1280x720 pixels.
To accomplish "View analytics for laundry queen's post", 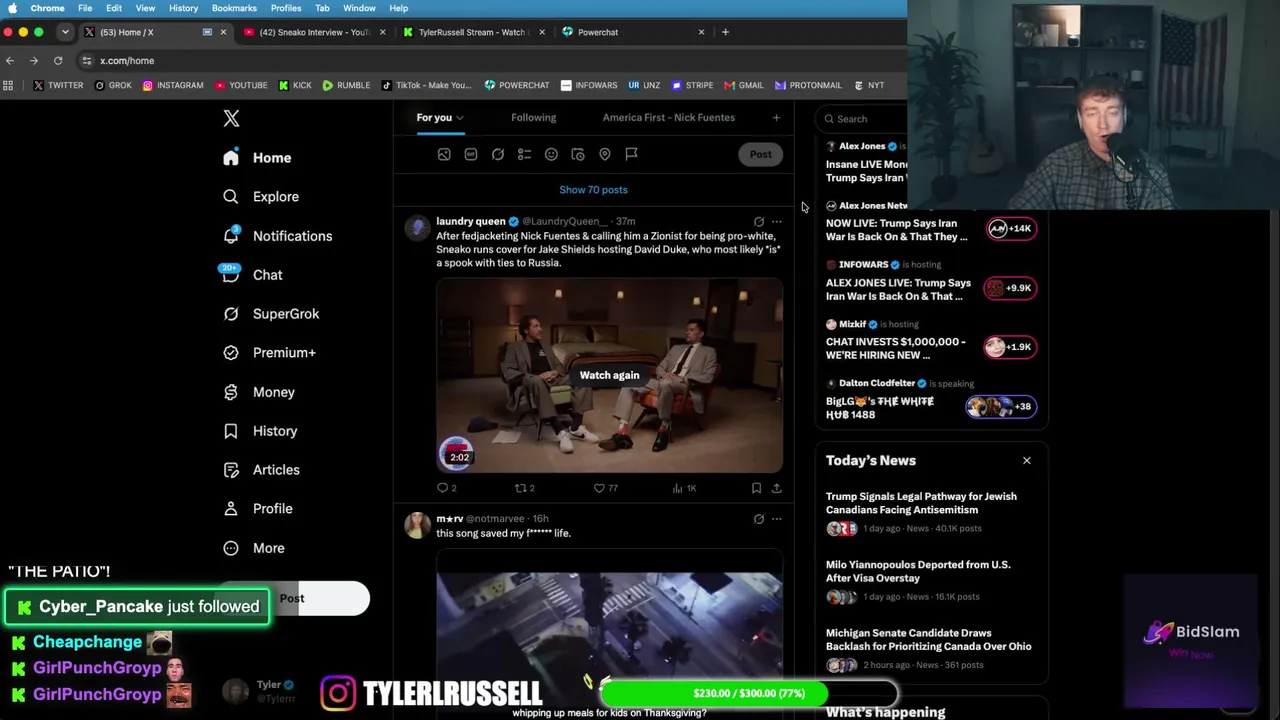I will tap(684, 488).
